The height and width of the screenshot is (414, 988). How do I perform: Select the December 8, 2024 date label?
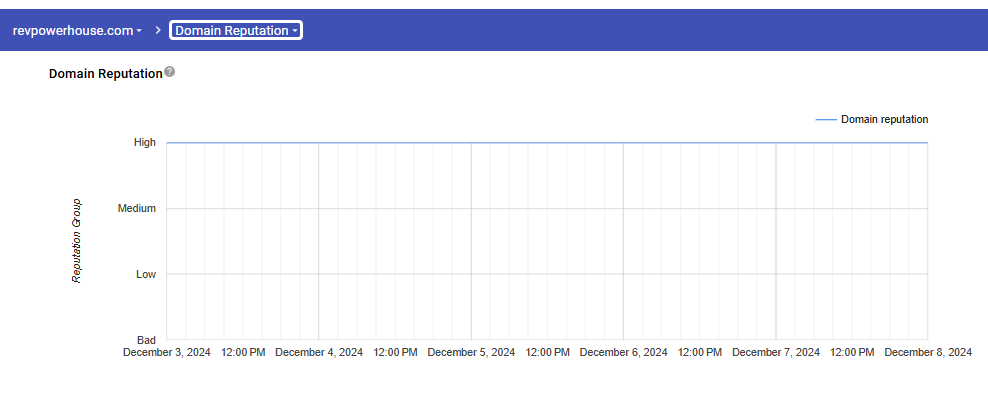(x=927, y=353)
